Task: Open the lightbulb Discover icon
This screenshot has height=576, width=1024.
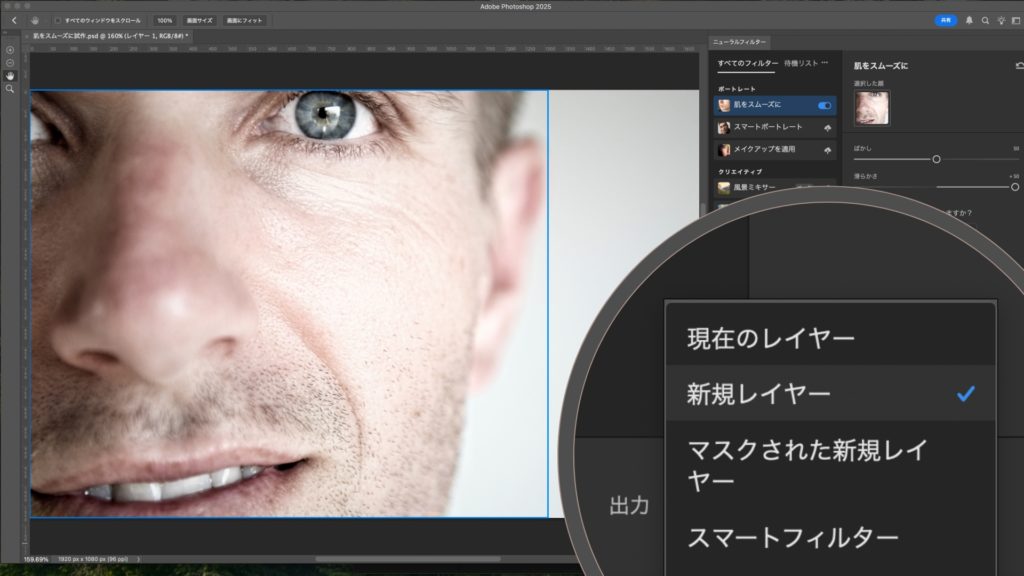Action: click(x=1001, y=20)
